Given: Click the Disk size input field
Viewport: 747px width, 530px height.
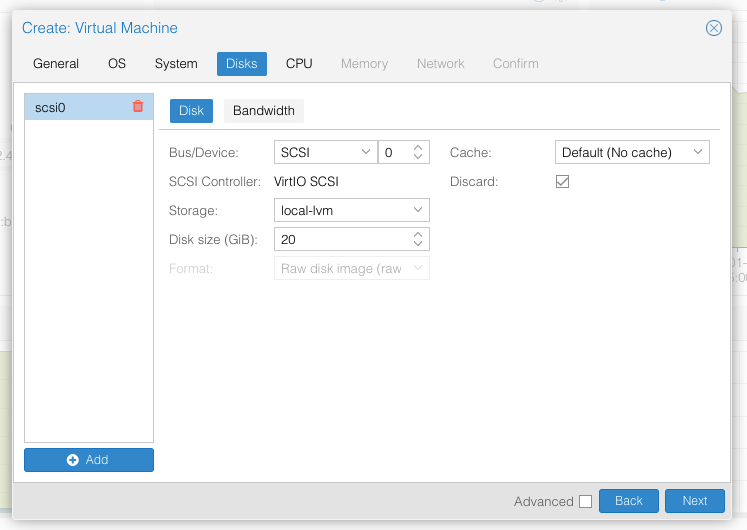Looking at the screenshot, I should [x=341, y=240].
